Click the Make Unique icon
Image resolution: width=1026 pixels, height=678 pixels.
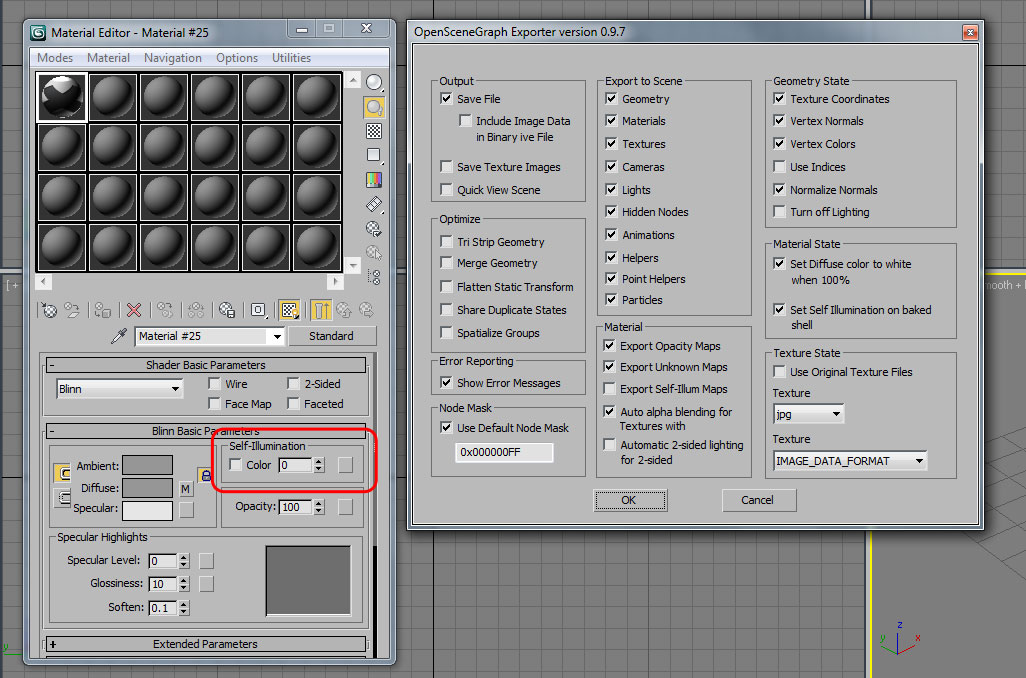tap(196, 310)
